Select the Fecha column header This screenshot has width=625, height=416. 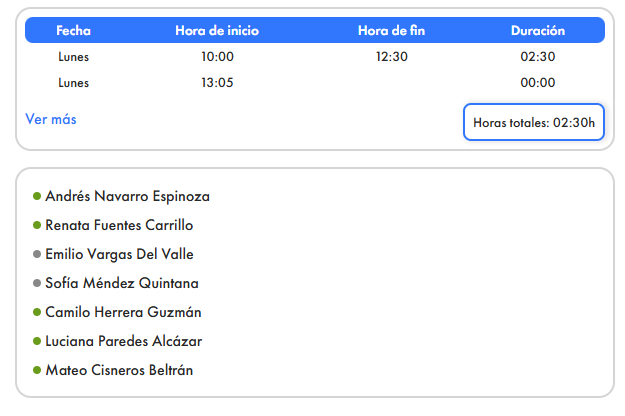pyautogui.click(x=73, y=31)
